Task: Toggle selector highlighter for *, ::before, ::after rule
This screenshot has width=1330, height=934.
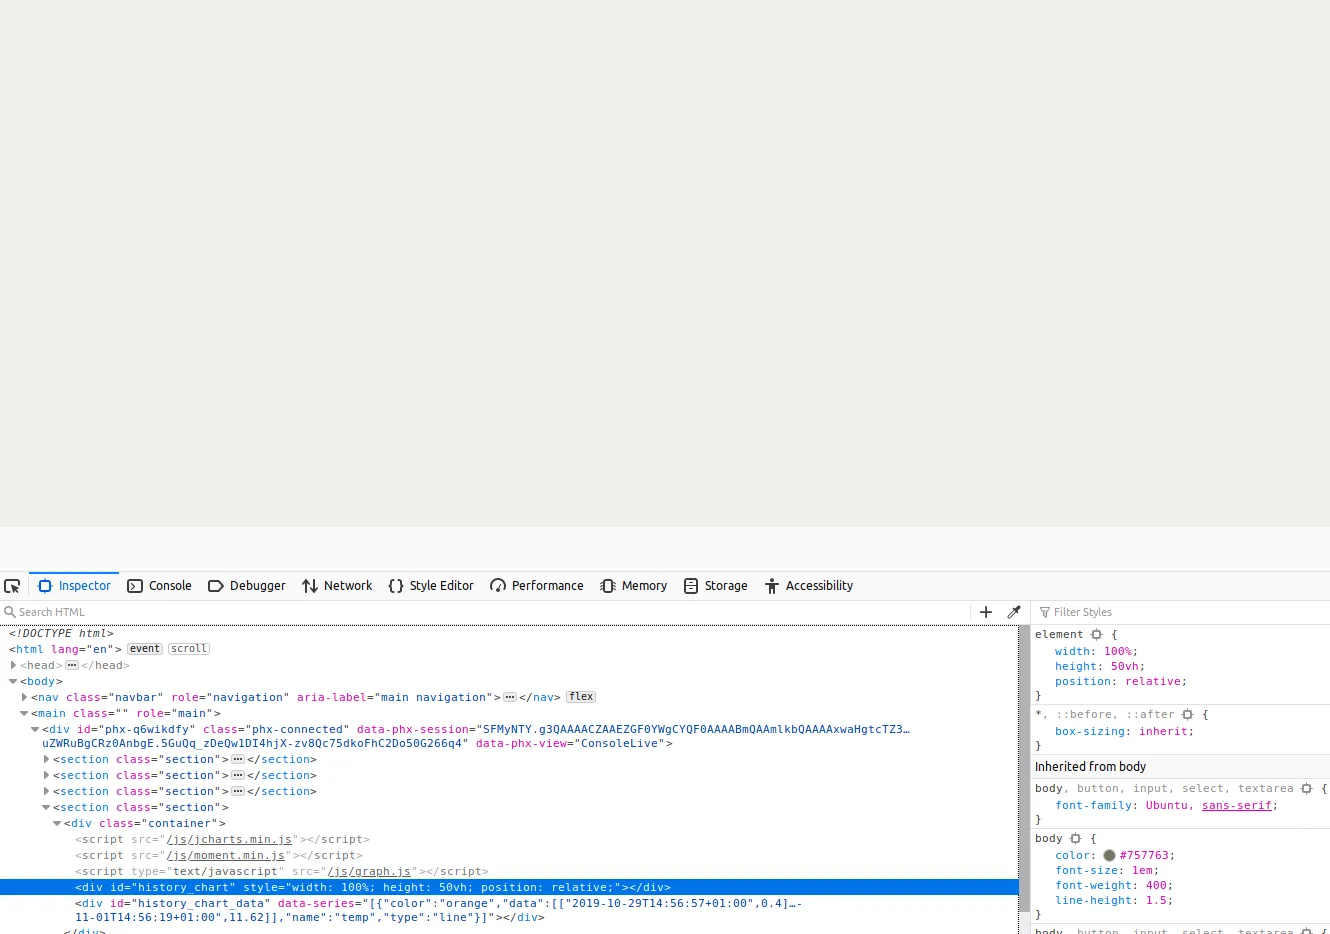Action: point(1188,715)
